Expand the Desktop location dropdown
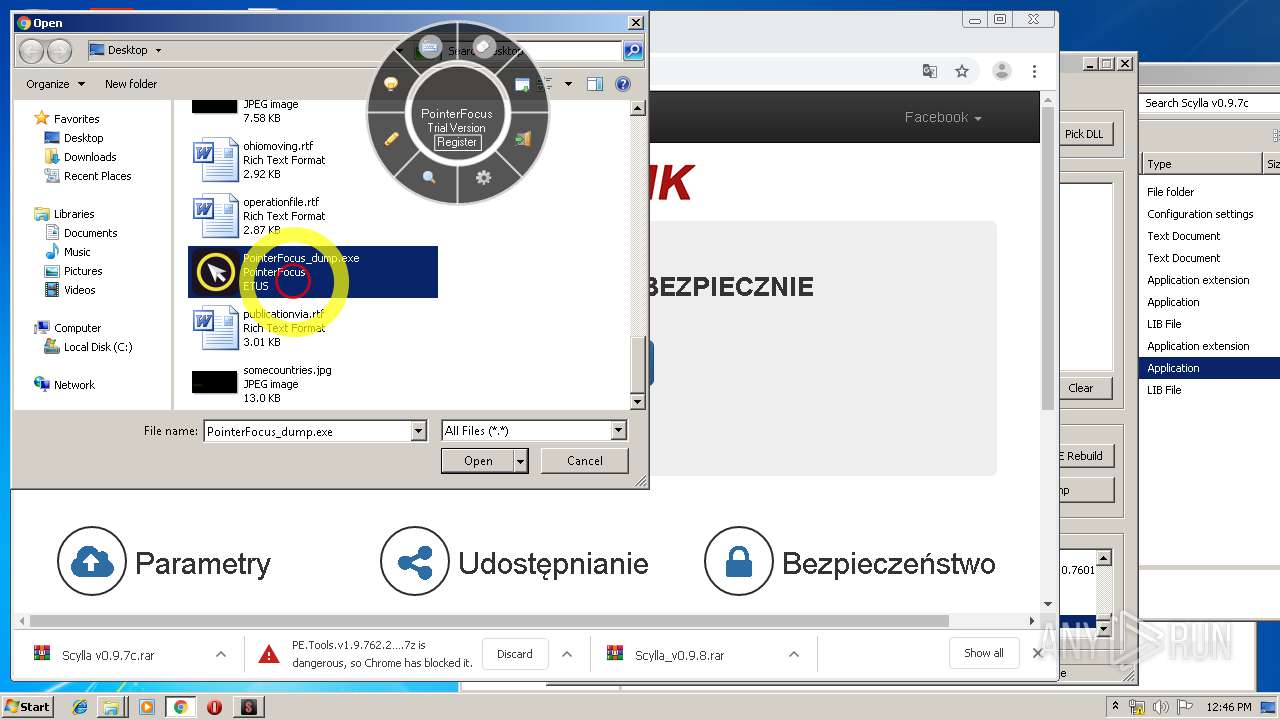This screenshot has width=1280, height=720. tap(158, 50)
